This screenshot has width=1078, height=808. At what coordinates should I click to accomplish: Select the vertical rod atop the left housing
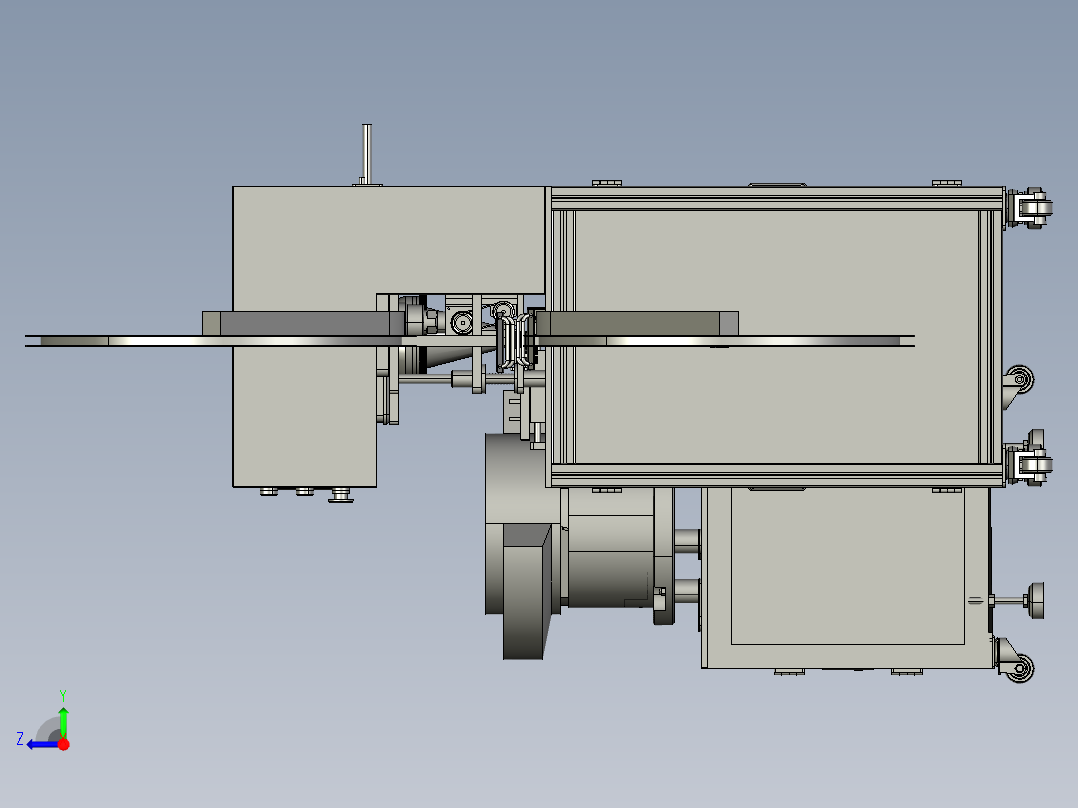(x=366, y=155)
